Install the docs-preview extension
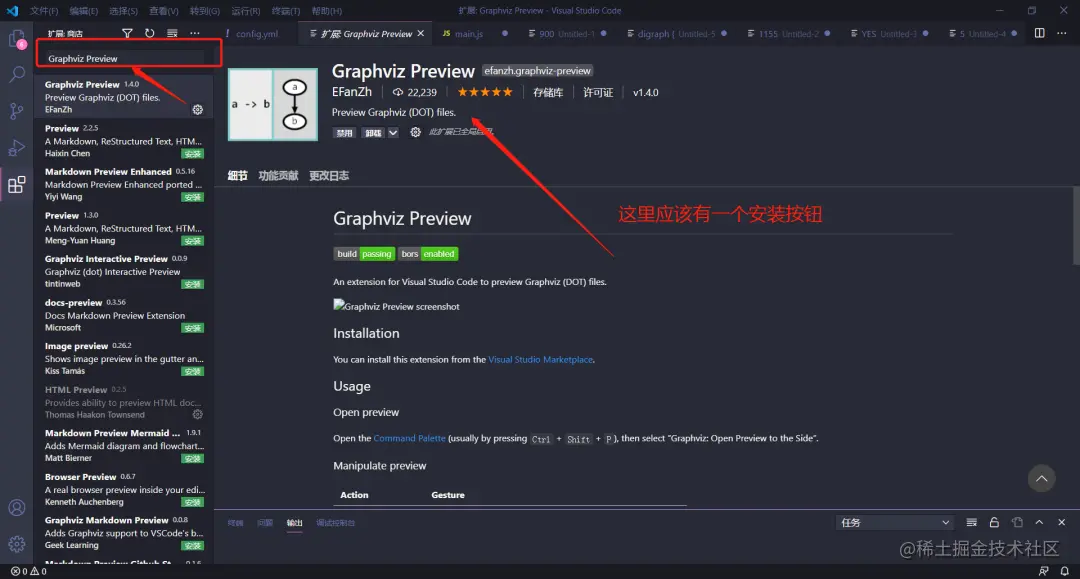The width and height of the screenshot is (1080, 579). tap(192, 328)
